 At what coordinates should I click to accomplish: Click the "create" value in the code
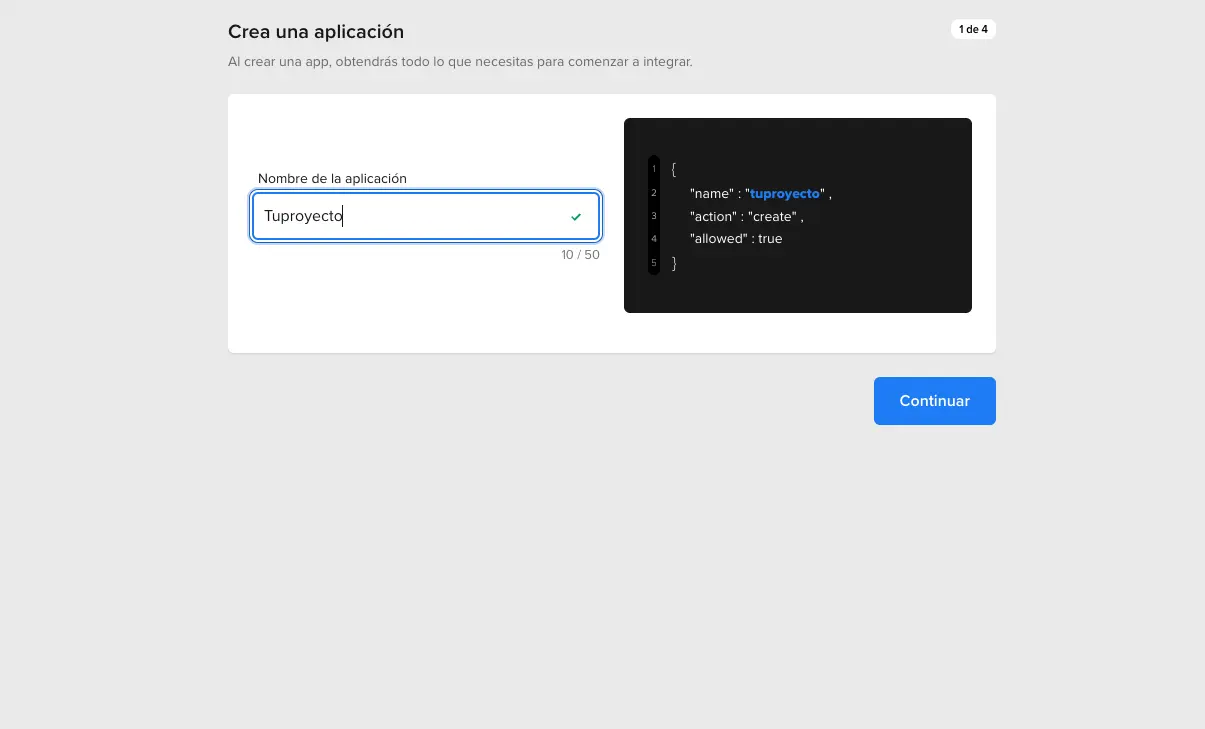point(772,217)
